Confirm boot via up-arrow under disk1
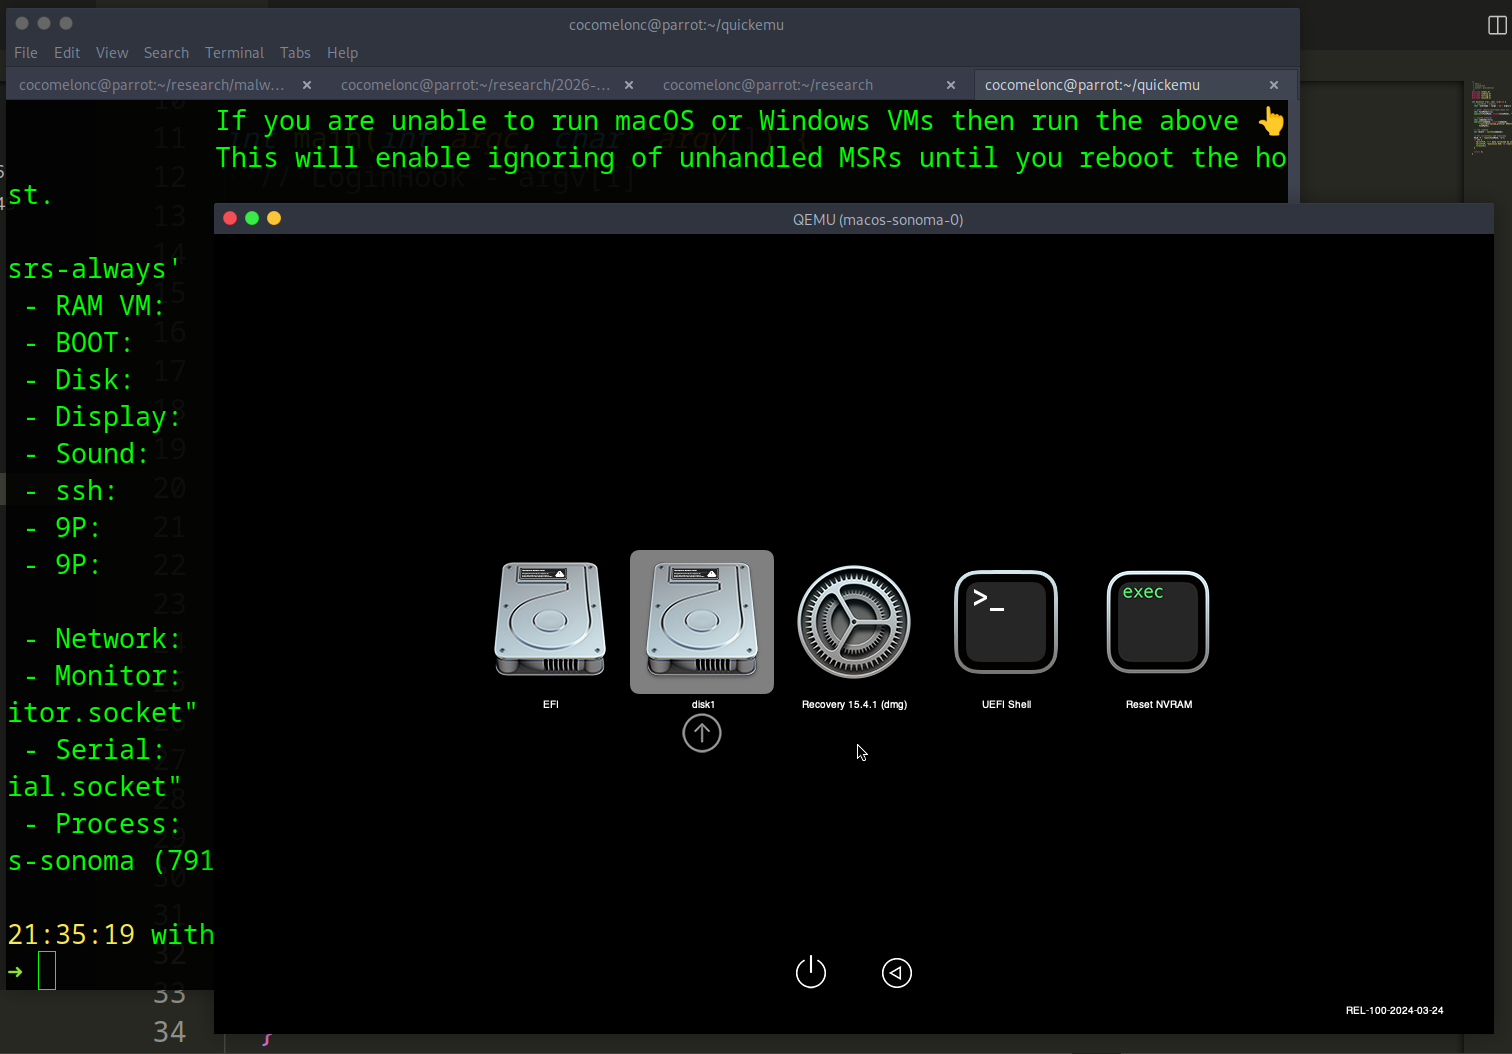 tap(701, 733)
